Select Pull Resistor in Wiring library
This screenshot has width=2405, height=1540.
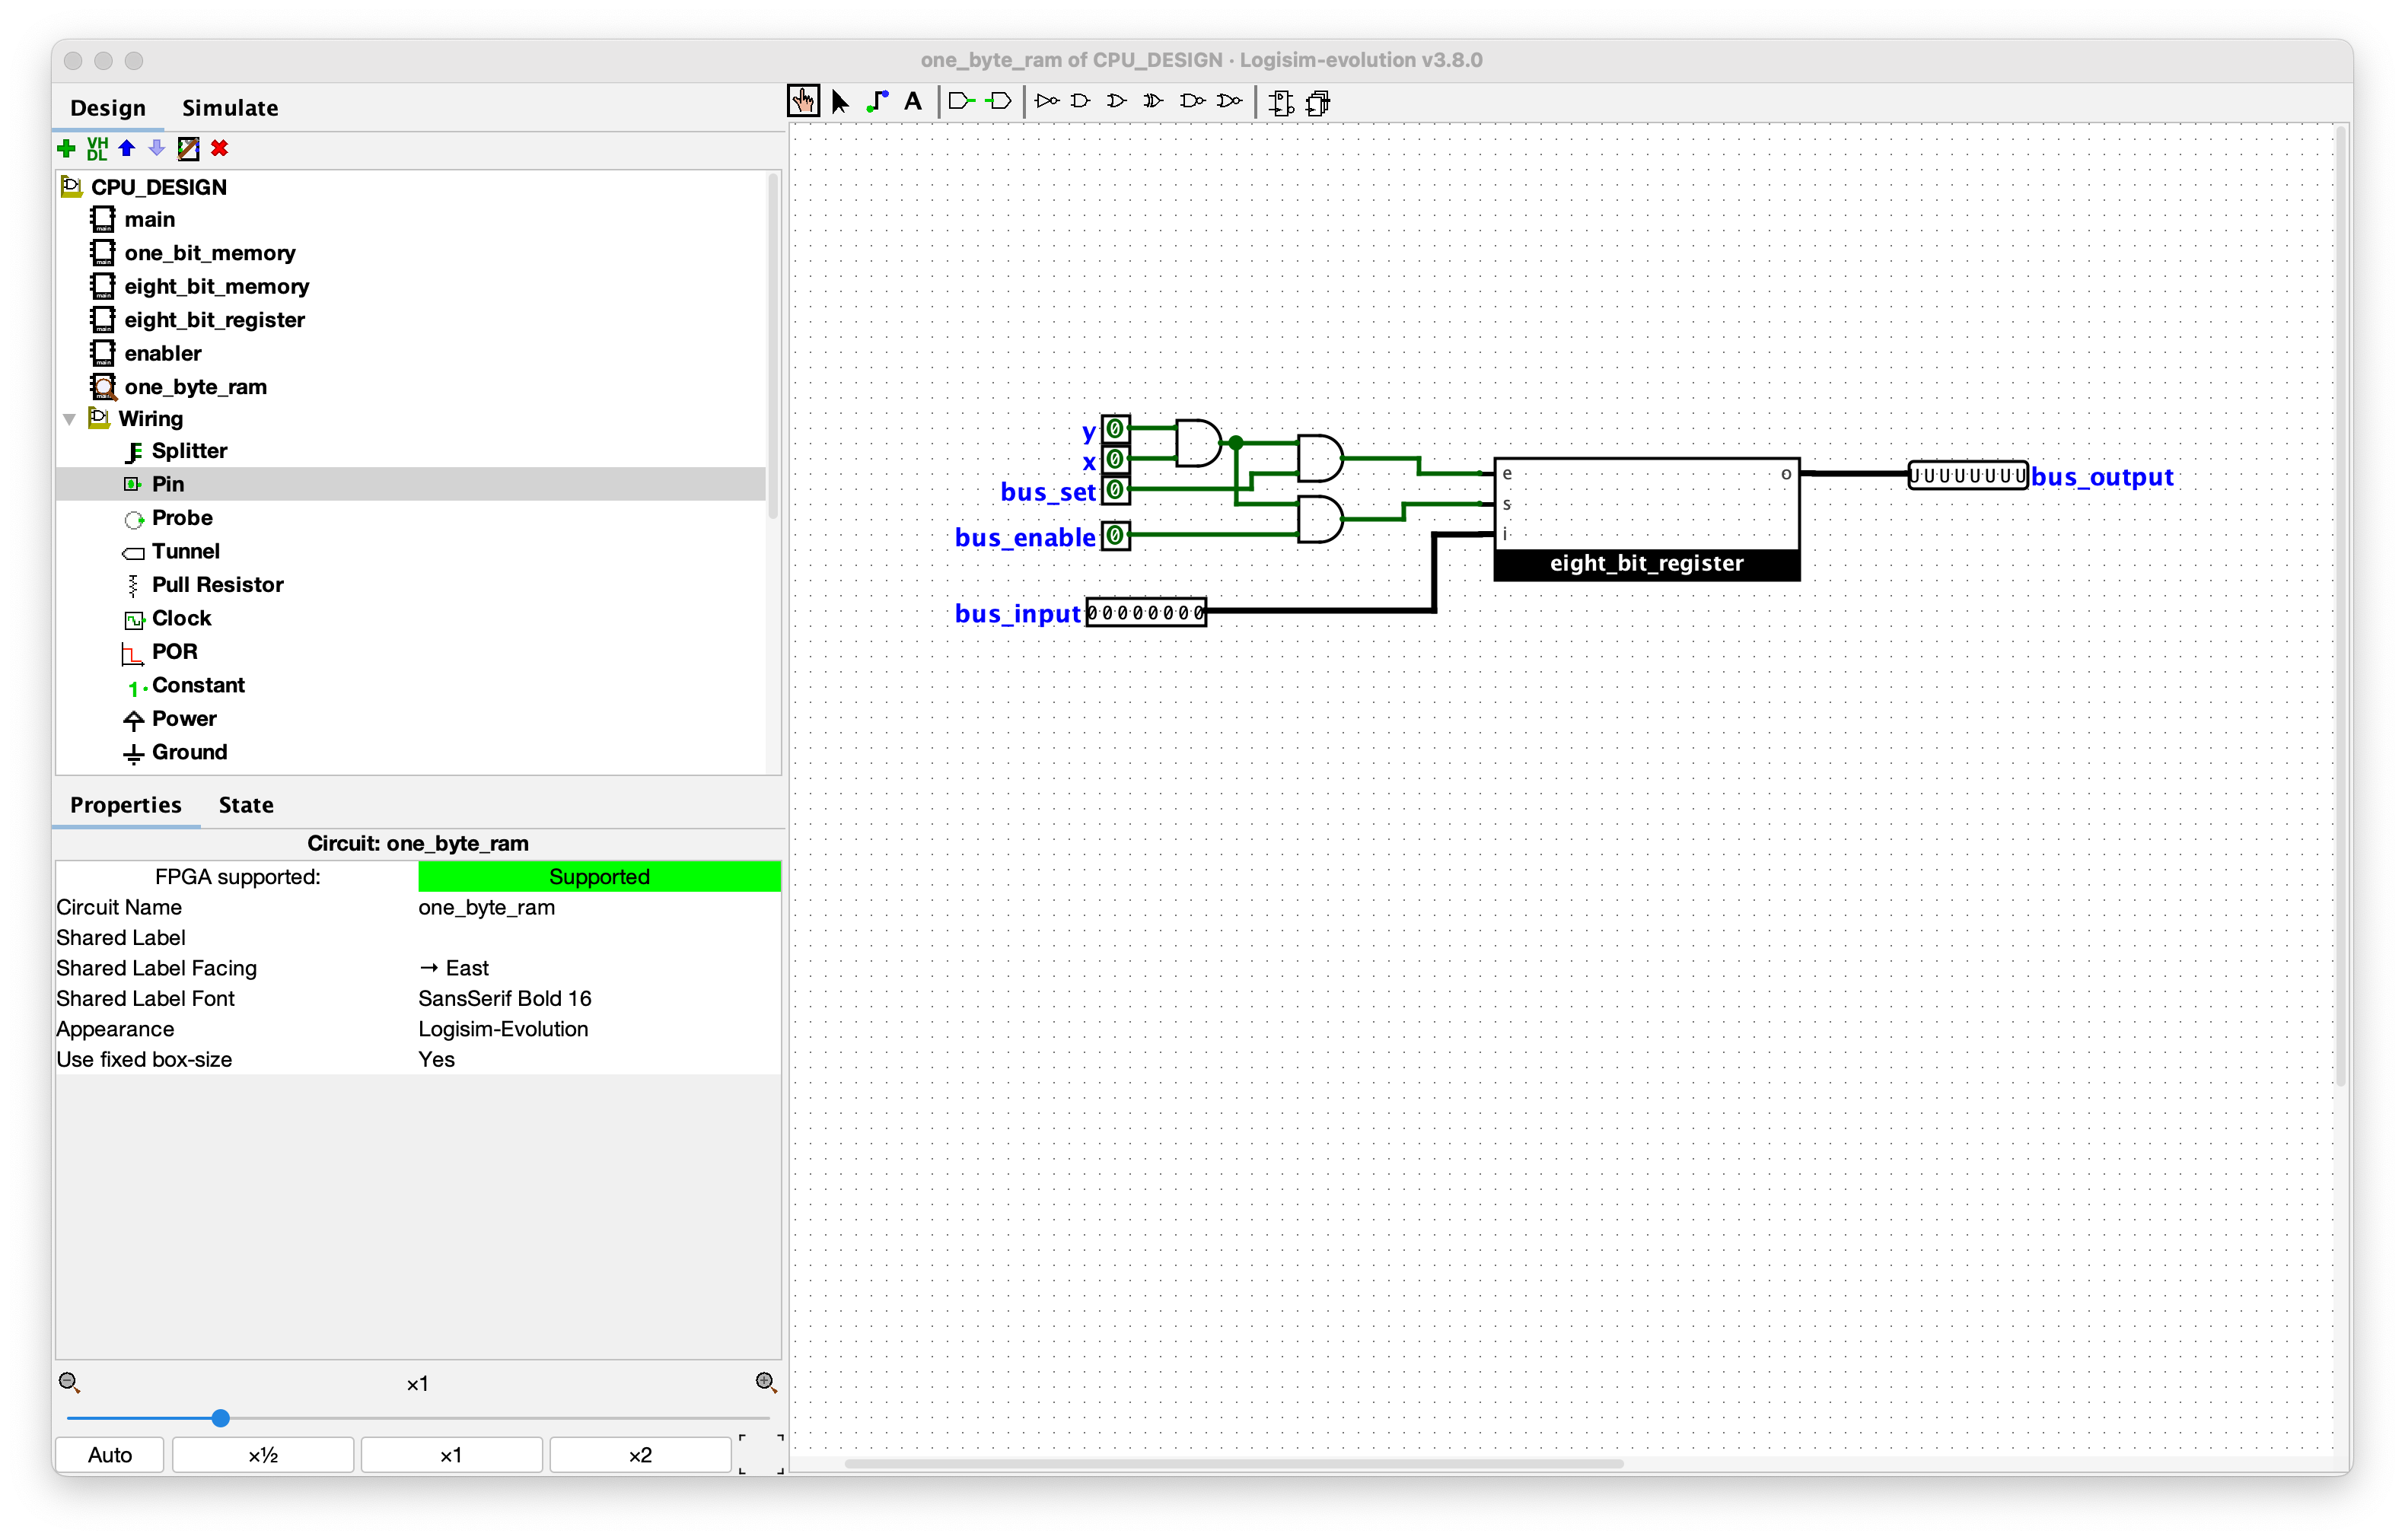tap(218, 585)
